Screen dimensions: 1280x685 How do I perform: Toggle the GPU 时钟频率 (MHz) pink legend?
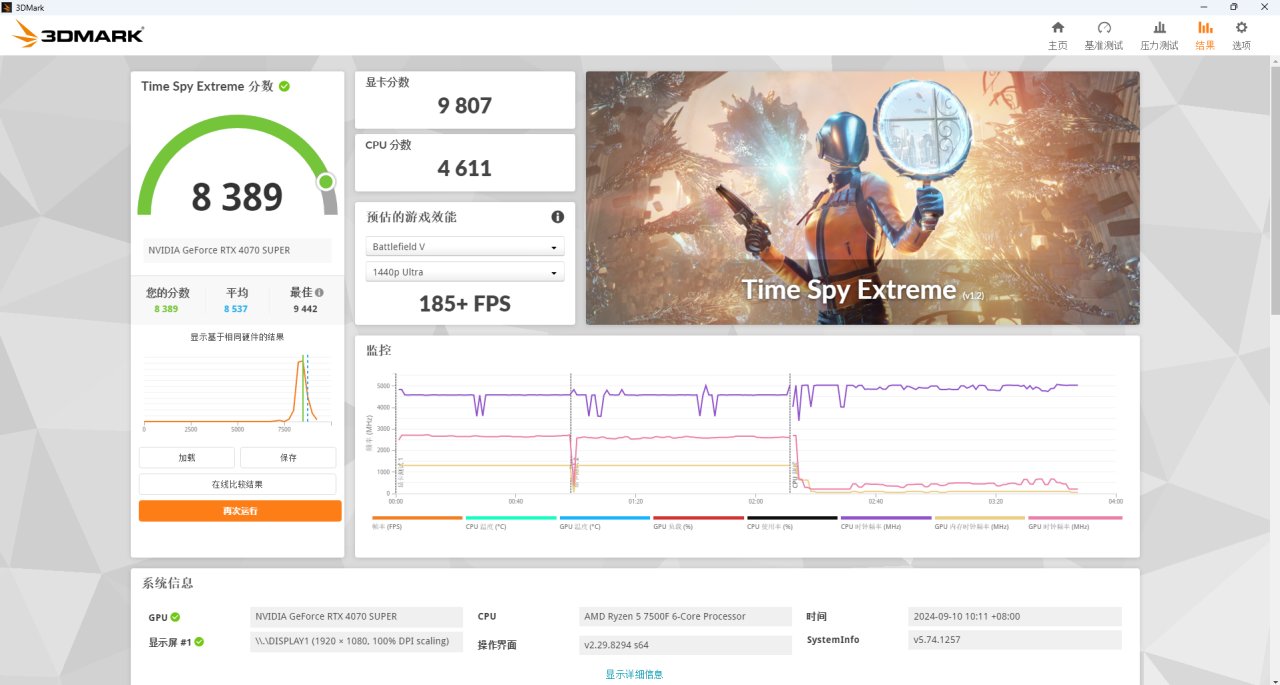[1074, 522]
